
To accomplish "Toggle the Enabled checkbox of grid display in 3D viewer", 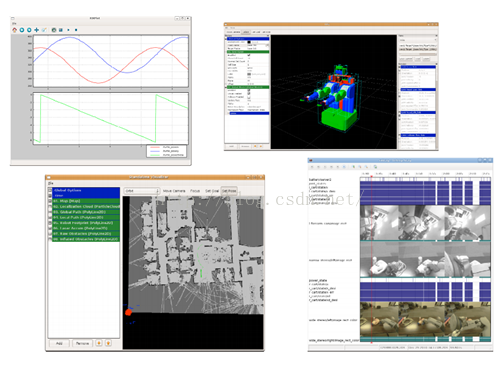I will tap(249, 55).
